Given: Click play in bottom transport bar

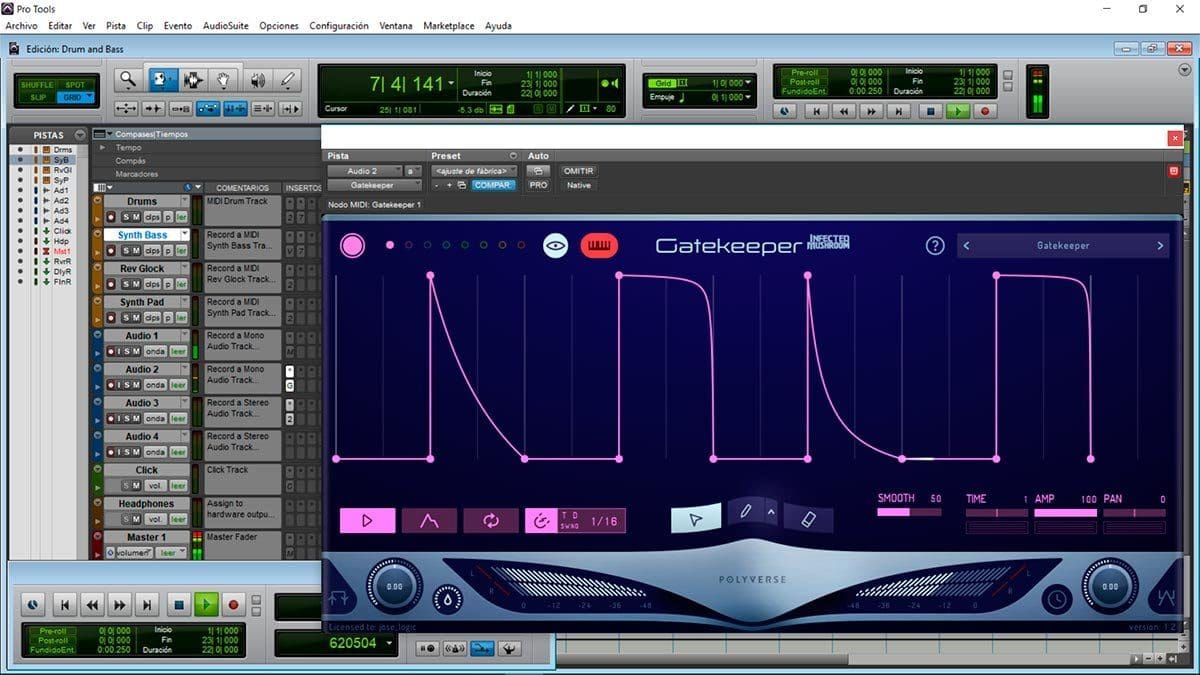Looking at the screenshot, I should (x=205, y=604).
